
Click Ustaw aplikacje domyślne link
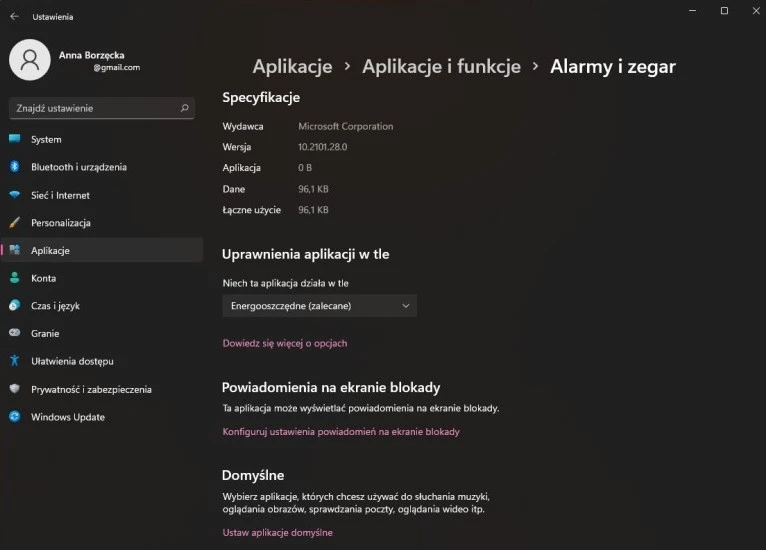tap(277, 532)
